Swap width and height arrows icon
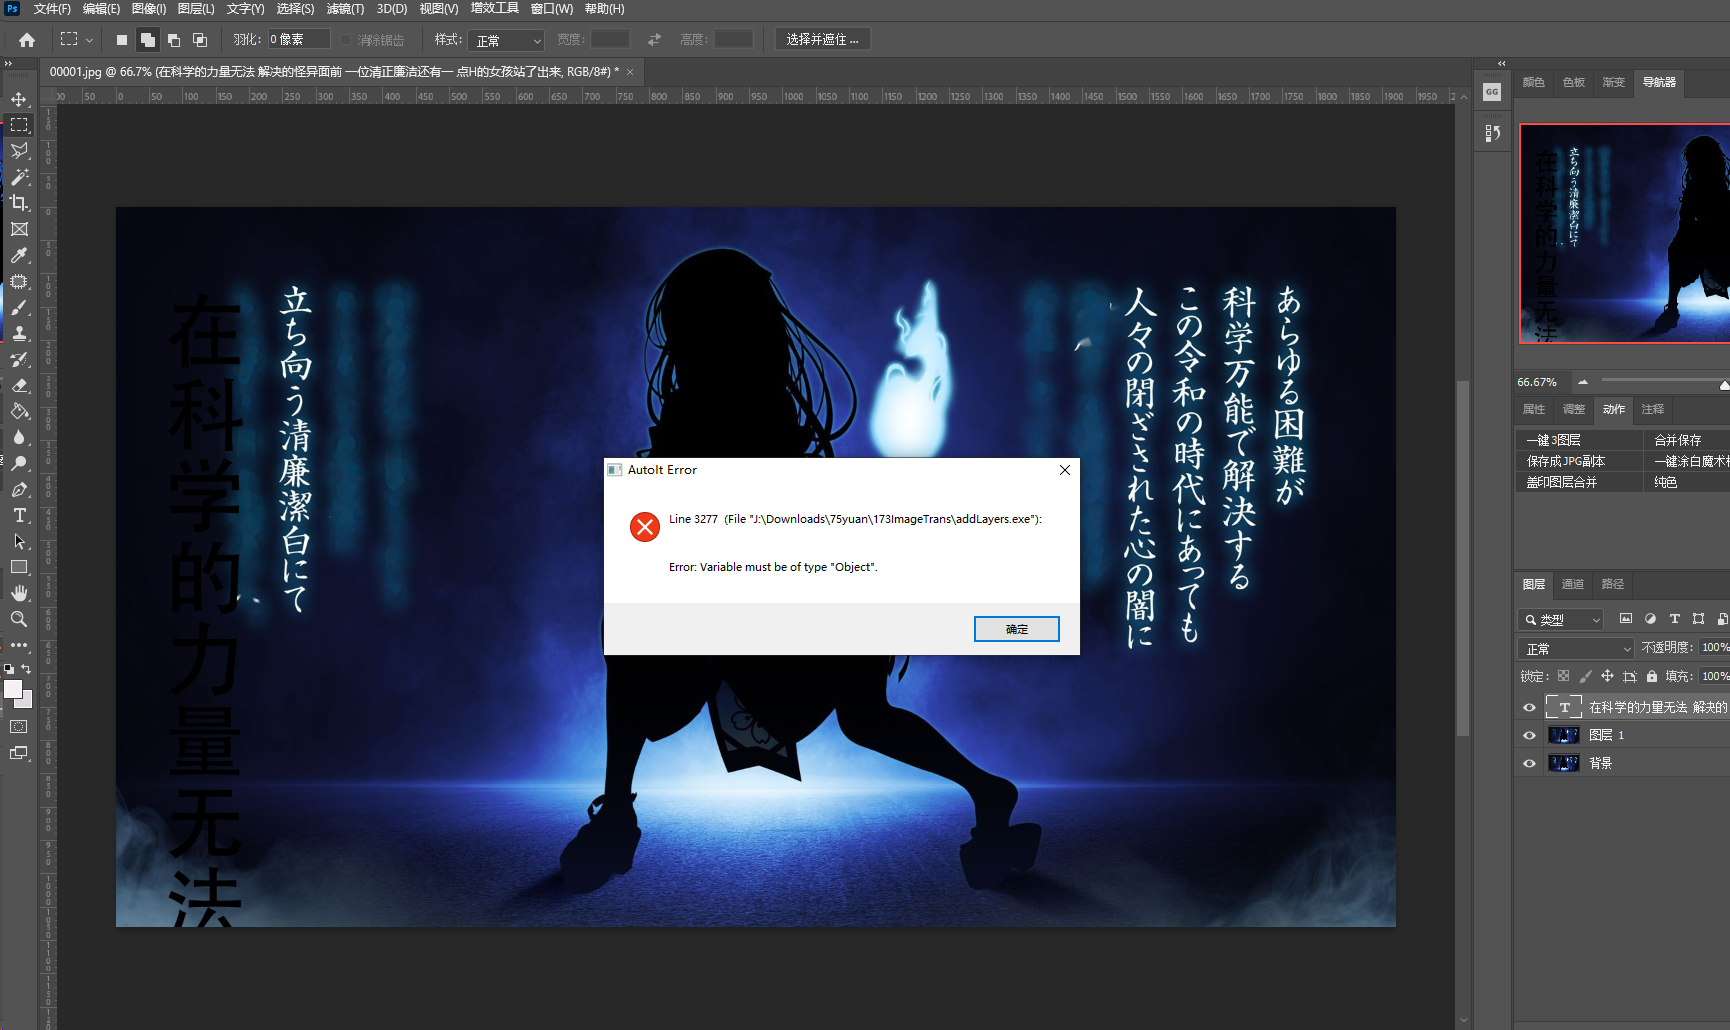 click(x=654, y=40)
